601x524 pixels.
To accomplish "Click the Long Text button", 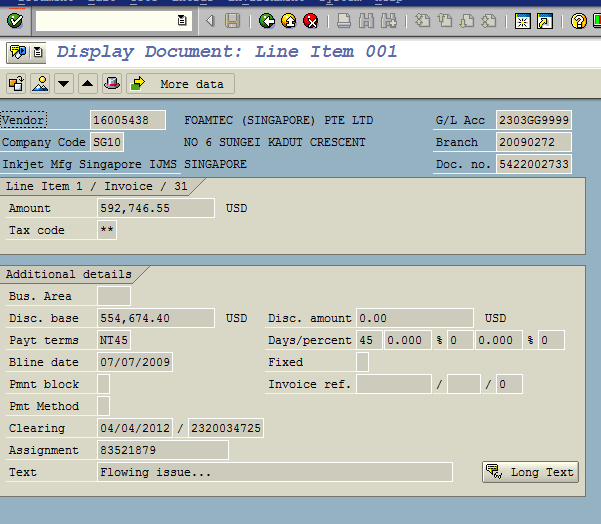I will point(530,472).
